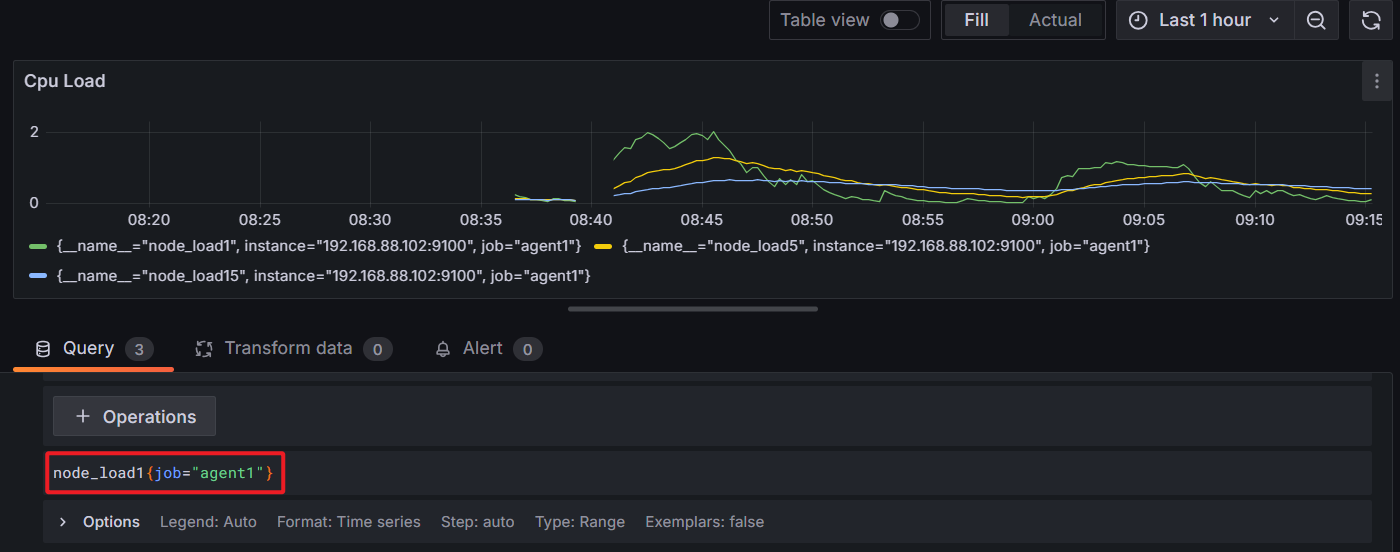The image size is (1400, 552).
Task: Select the node_load15 legend label
Action: tap(324, 275)
